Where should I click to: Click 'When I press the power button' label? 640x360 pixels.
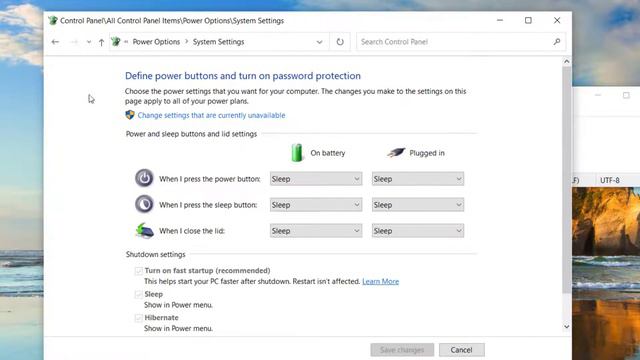point(210,179)
